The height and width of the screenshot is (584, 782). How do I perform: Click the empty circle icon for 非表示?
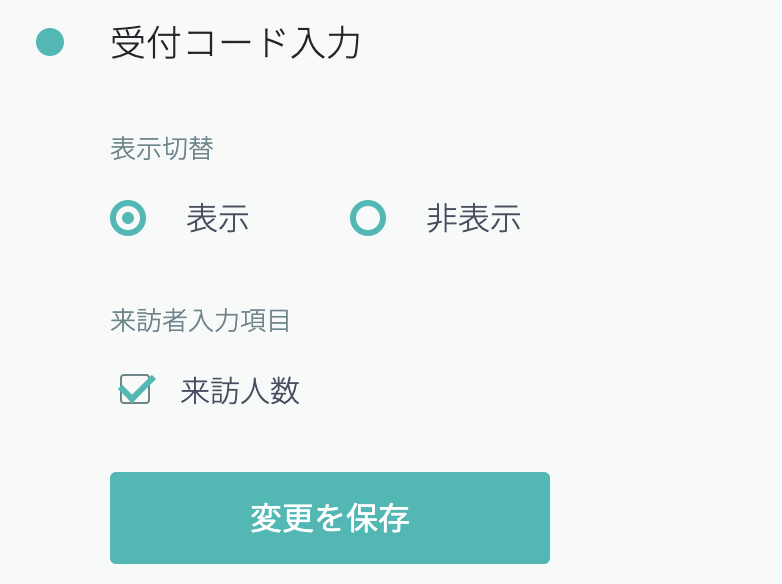point(368,218)
